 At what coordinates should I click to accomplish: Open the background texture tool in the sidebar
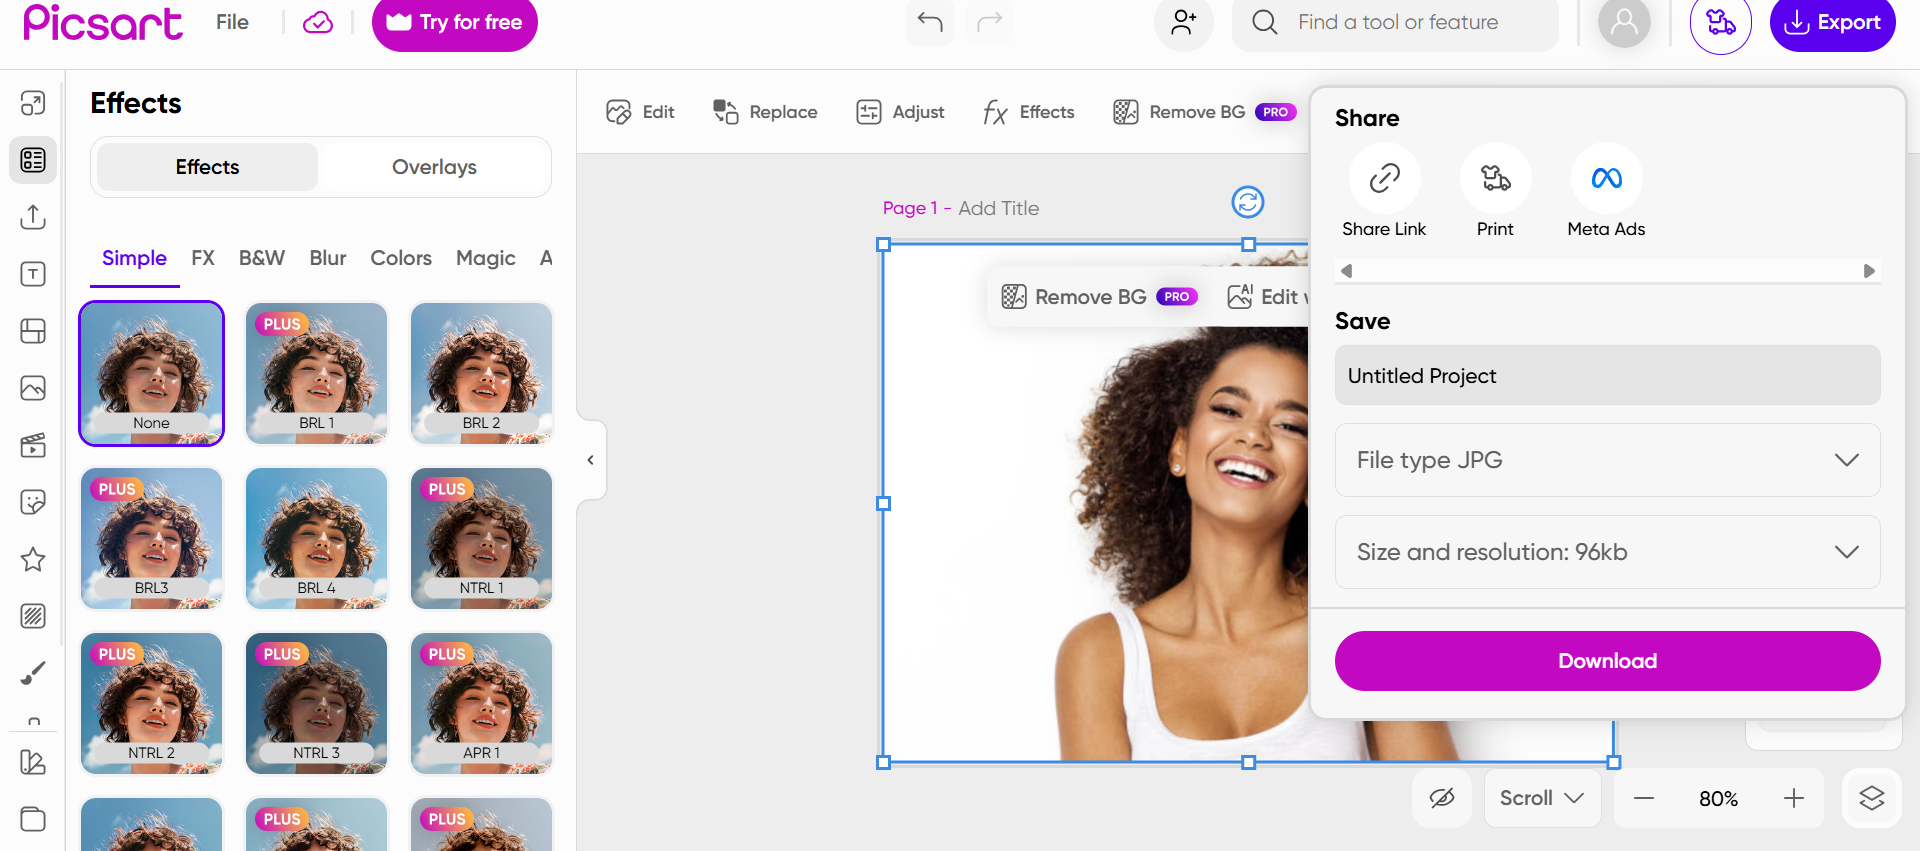(x=33, y=616)
